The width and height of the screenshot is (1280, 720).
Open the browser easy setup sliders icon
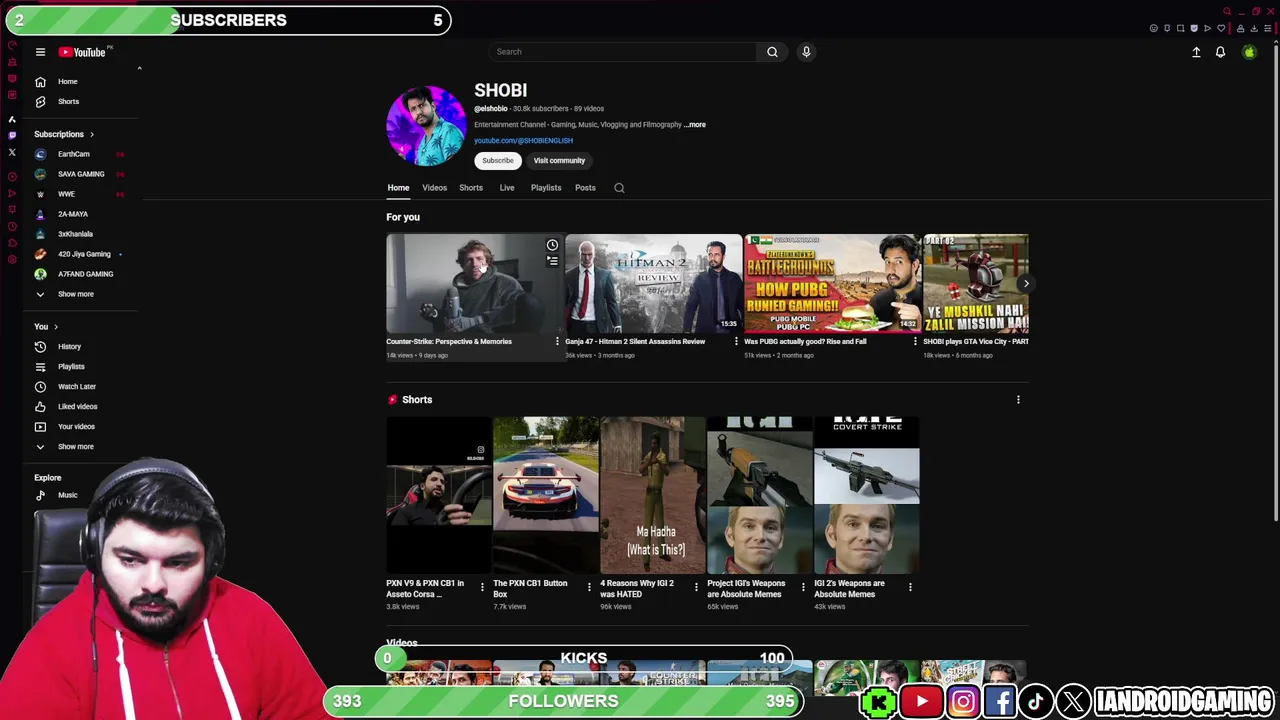point(1268,28)
